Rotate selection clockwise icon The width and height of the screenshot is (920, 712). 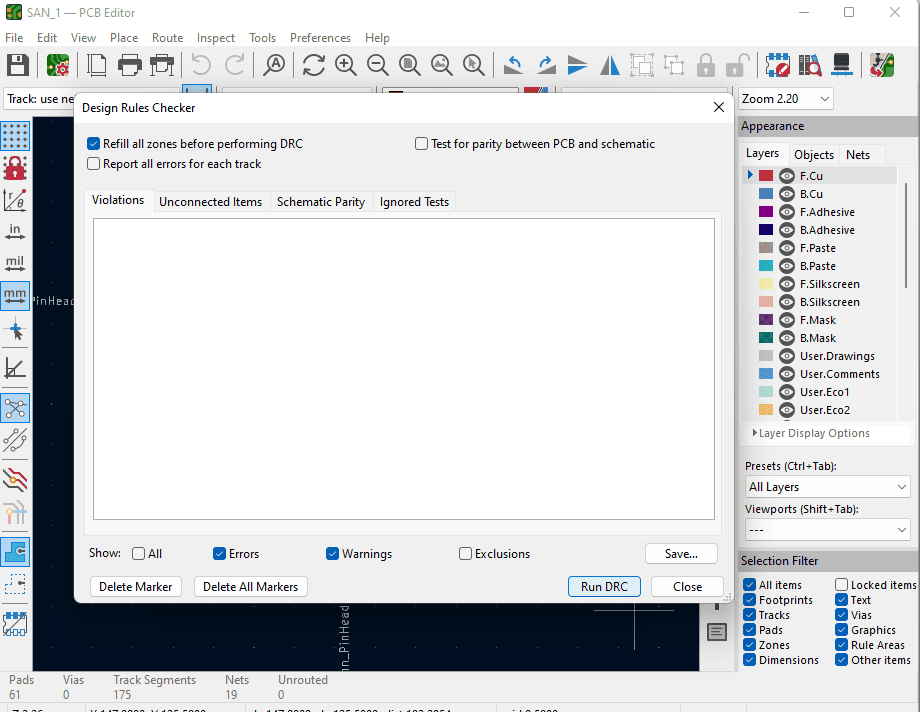(546, 65)
